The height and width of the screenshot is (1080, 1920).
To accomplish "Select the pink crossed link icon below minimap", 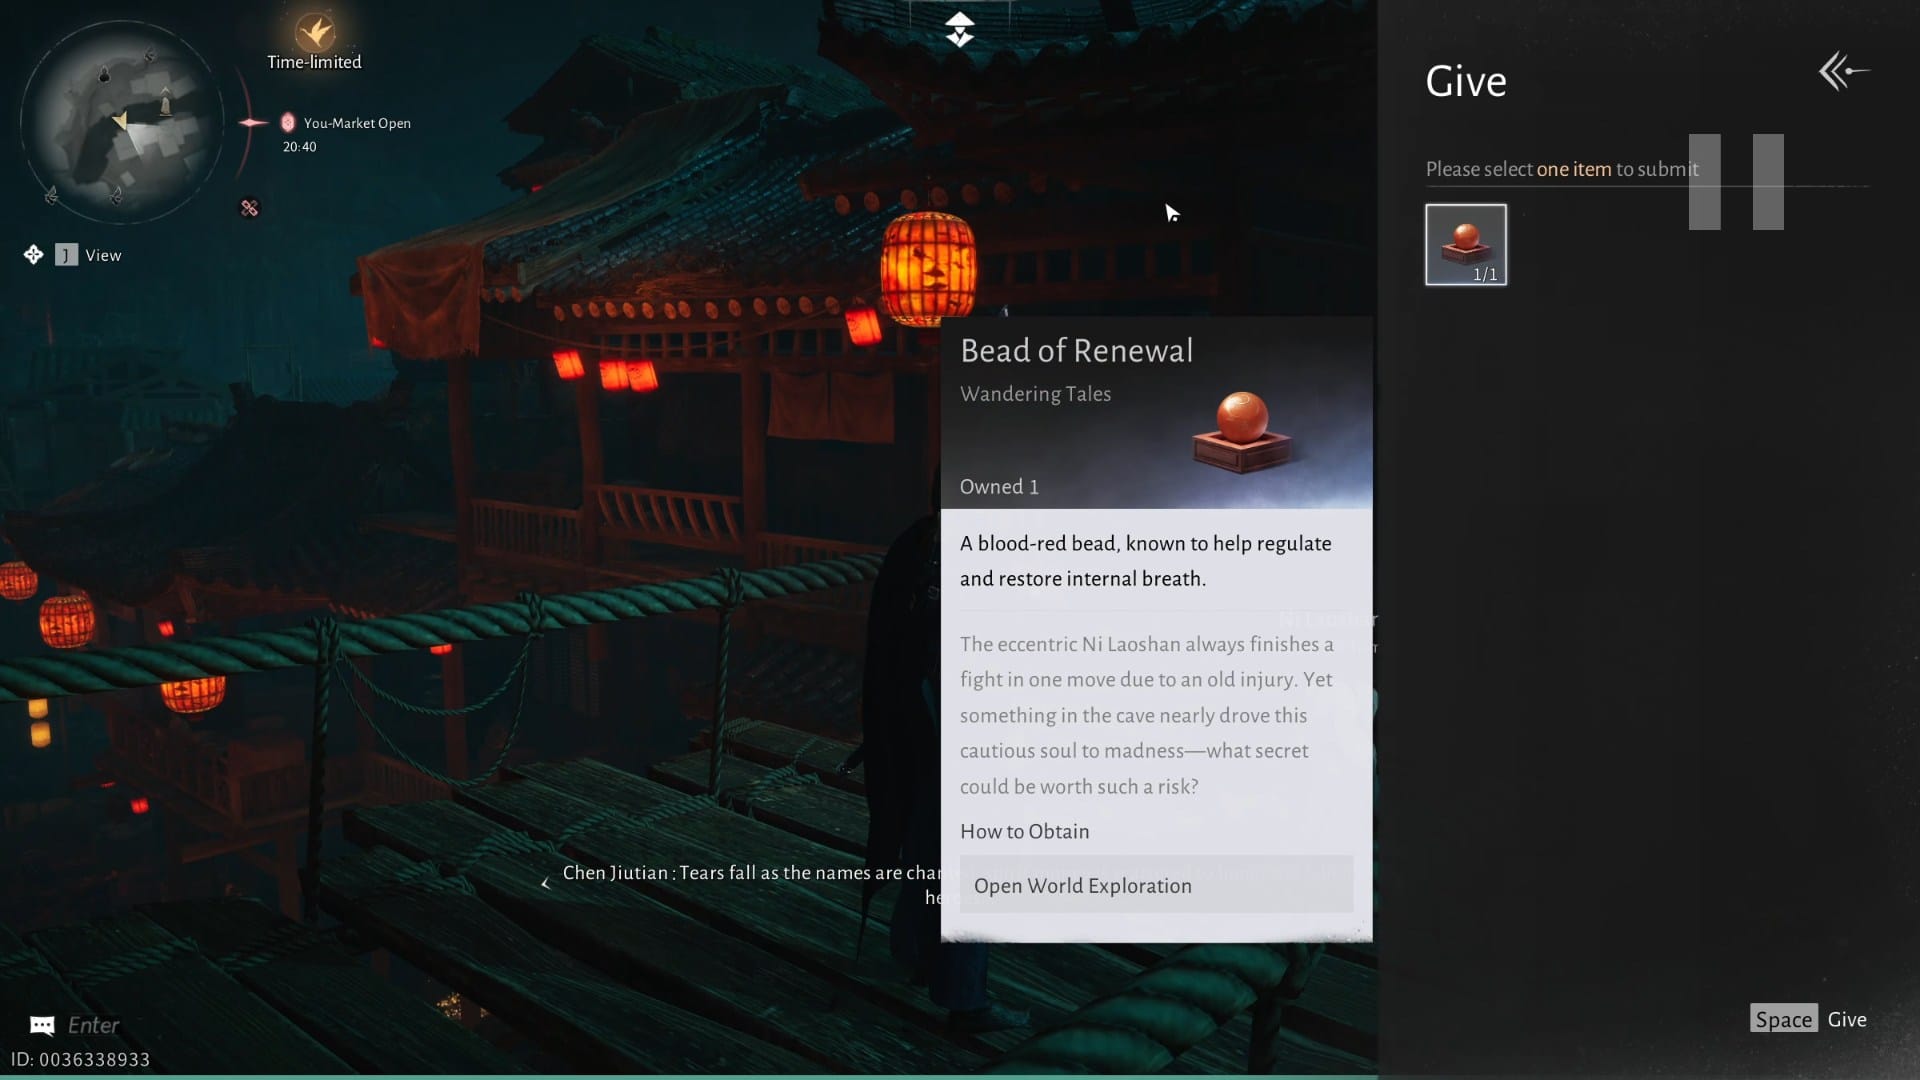I will coord(250,208).
